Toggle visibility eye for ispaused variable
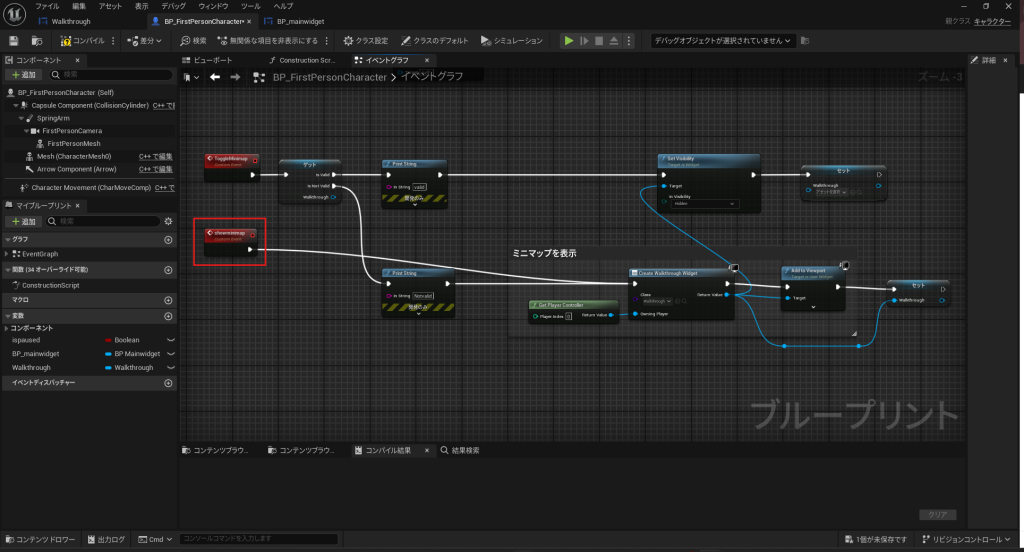1024x552 pixels. (x=170, y=340)
